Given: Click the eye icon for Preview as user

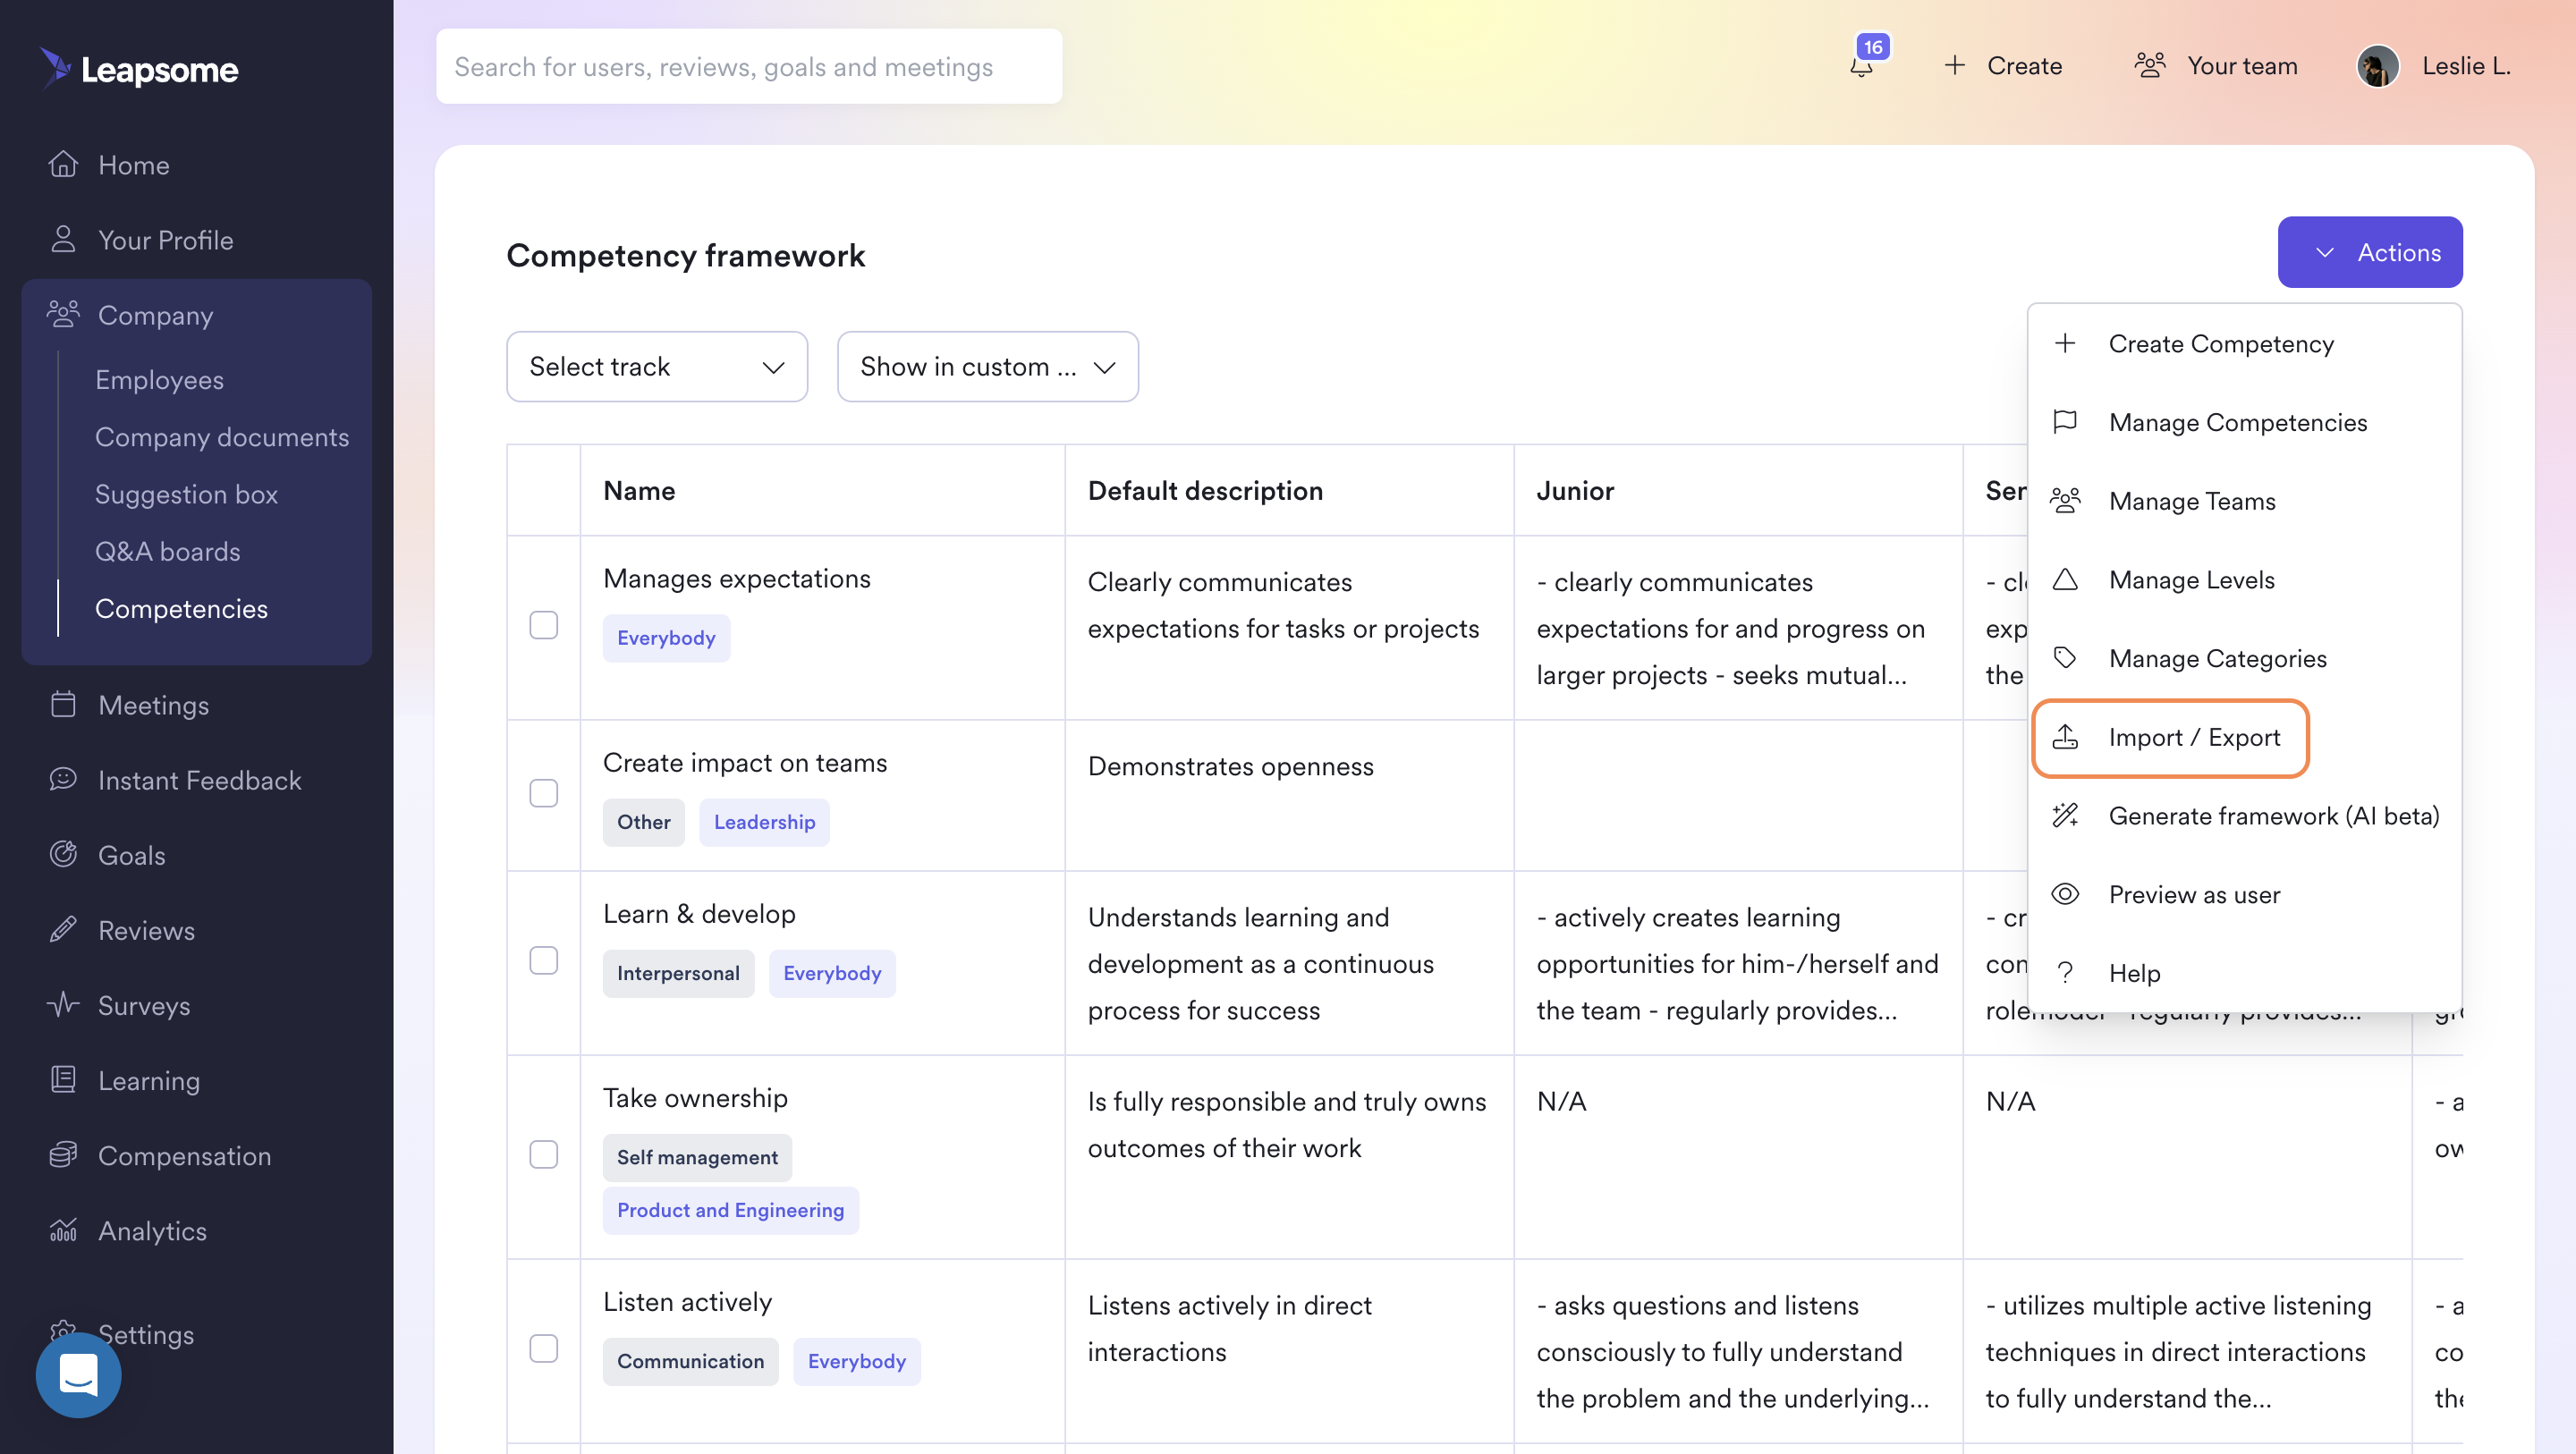Looking at the screenshot, I should [x=2065, y=894].
